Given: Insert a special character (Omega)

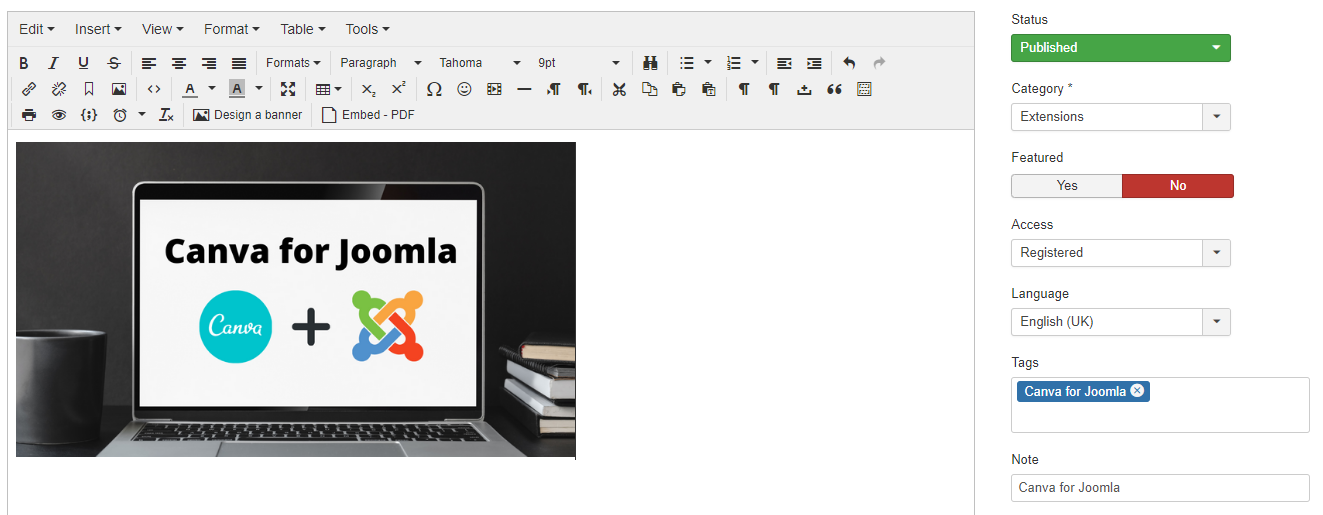Looking at the screenshot, I should (434, 89).
